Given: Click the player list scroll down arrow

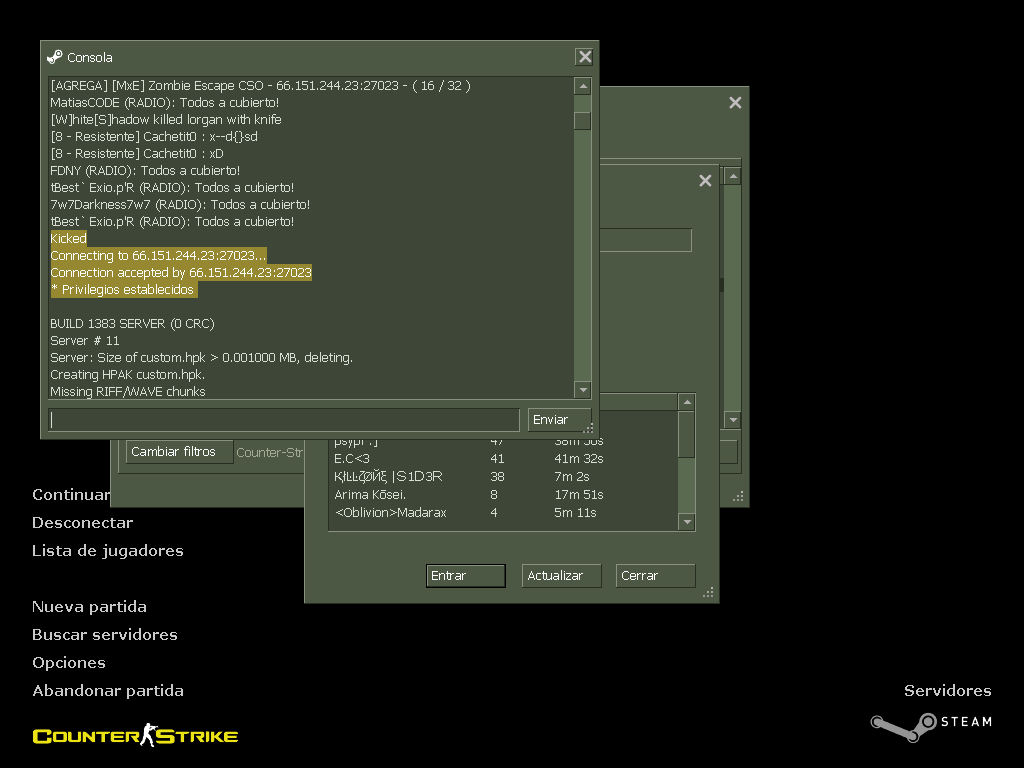Looking at the screenshot, I should pos(687,522).
